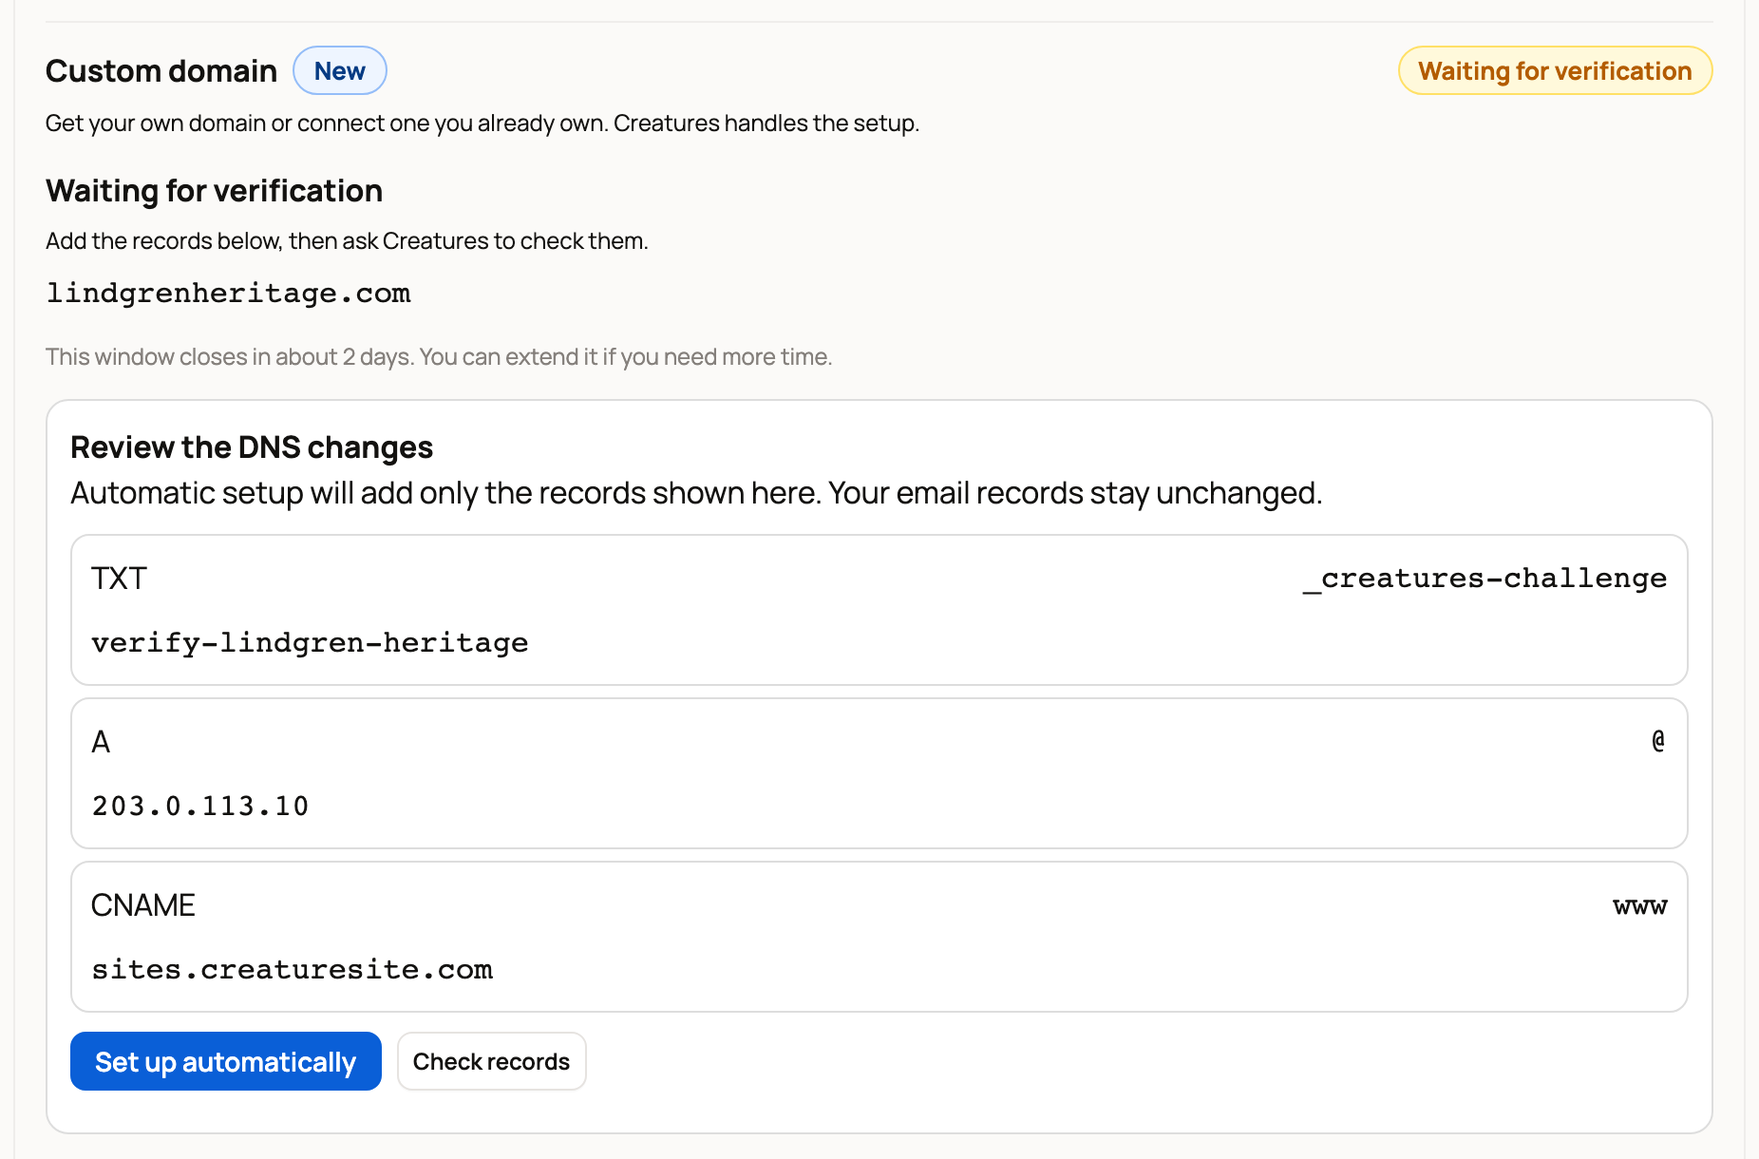Click the TXT record type label
This screenshot has width=1759, height=1159.
point(119,578)
